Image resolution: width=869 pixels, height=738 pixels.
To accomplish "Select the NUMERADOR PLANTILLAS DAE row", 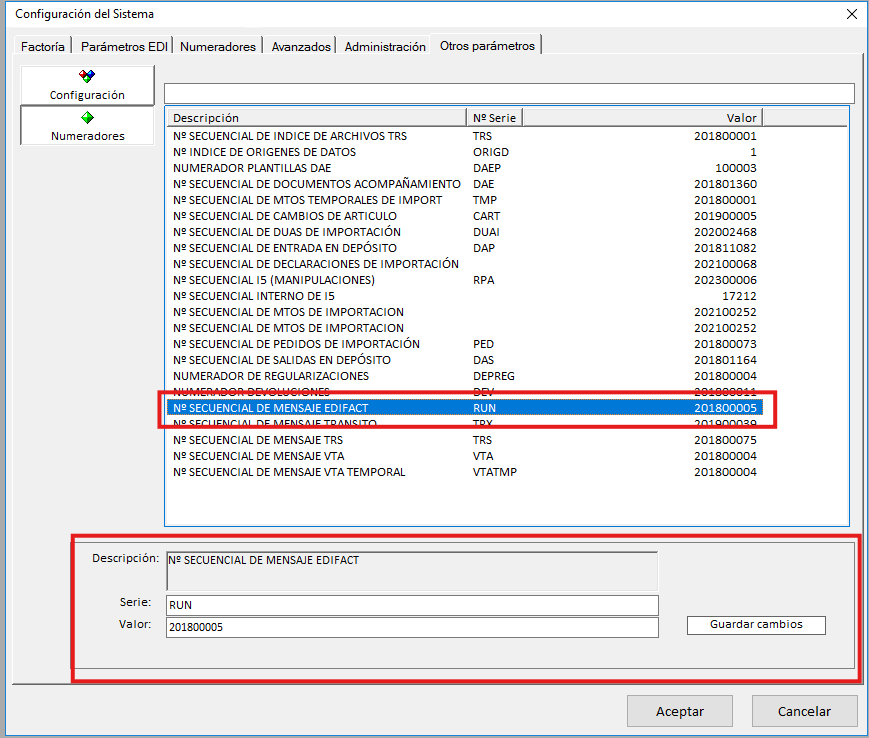I will pos(252,168).
